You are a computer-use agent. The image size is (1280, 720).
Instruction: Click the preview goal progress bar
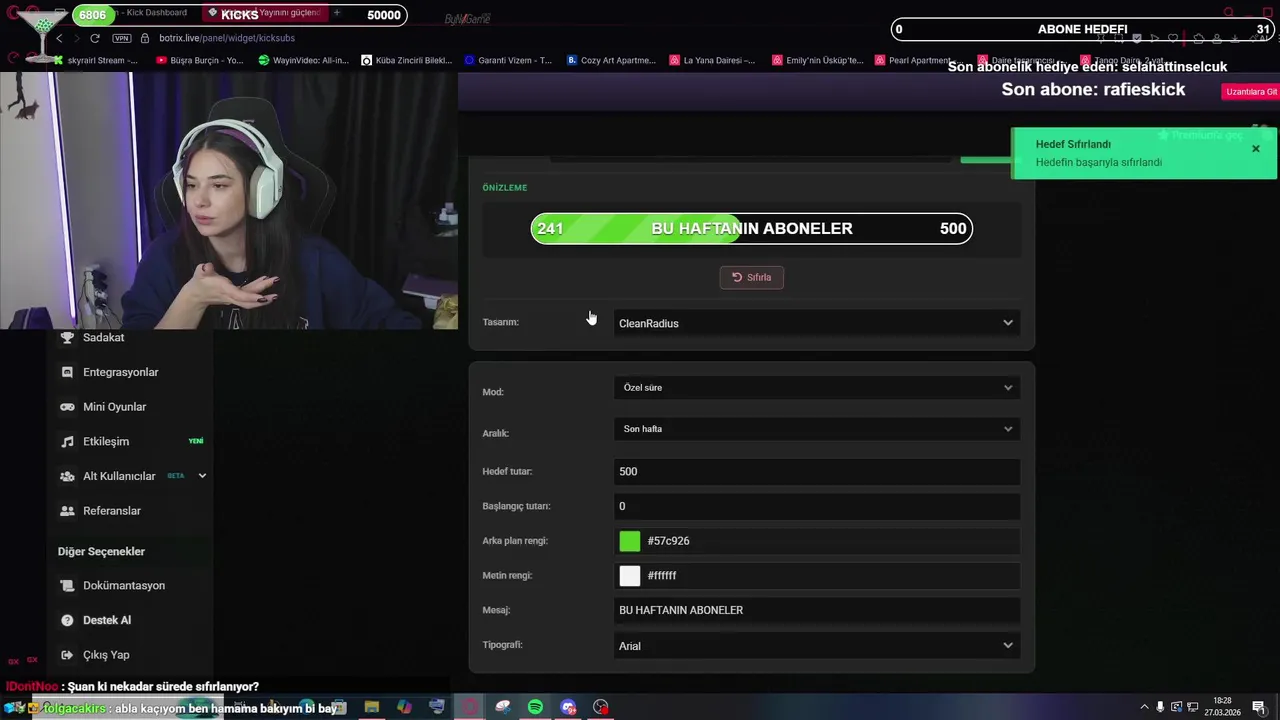click(751, 229)
